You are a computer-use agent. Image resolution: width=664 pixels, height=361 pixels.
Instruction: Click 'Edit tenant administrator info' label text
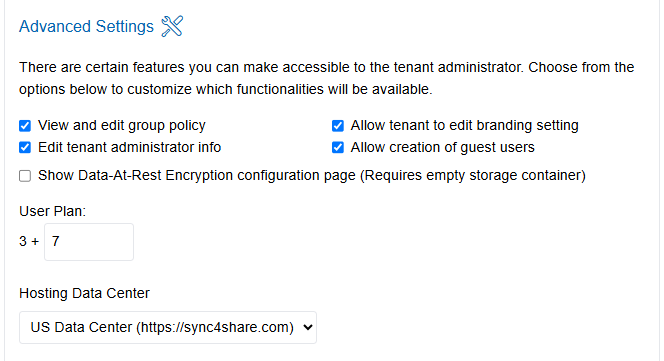130,147
